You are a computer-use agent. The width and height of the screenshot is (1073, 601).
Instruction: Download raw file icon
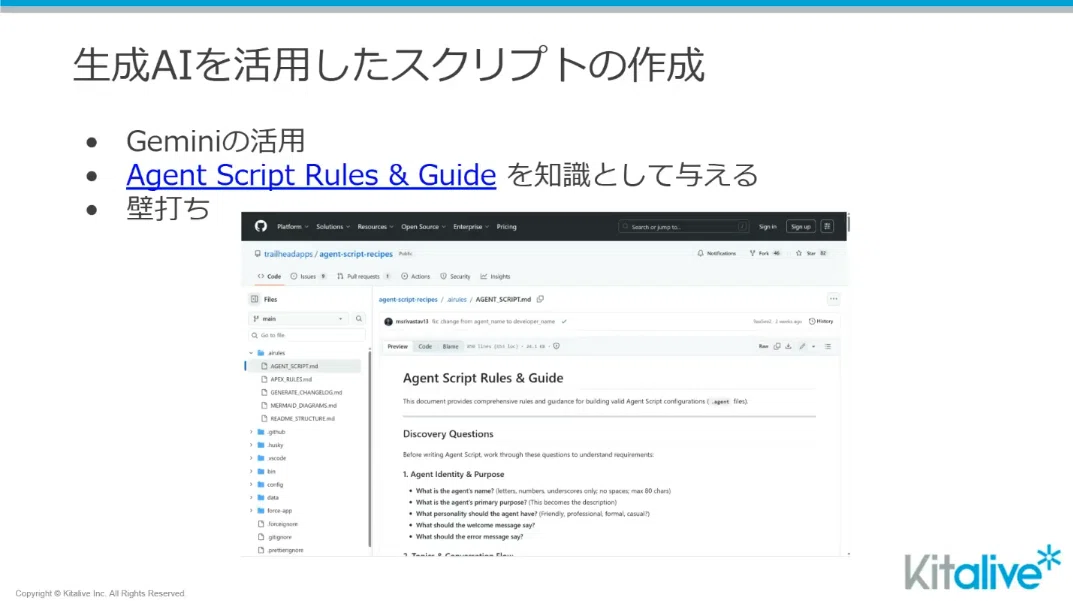[788, 346]
